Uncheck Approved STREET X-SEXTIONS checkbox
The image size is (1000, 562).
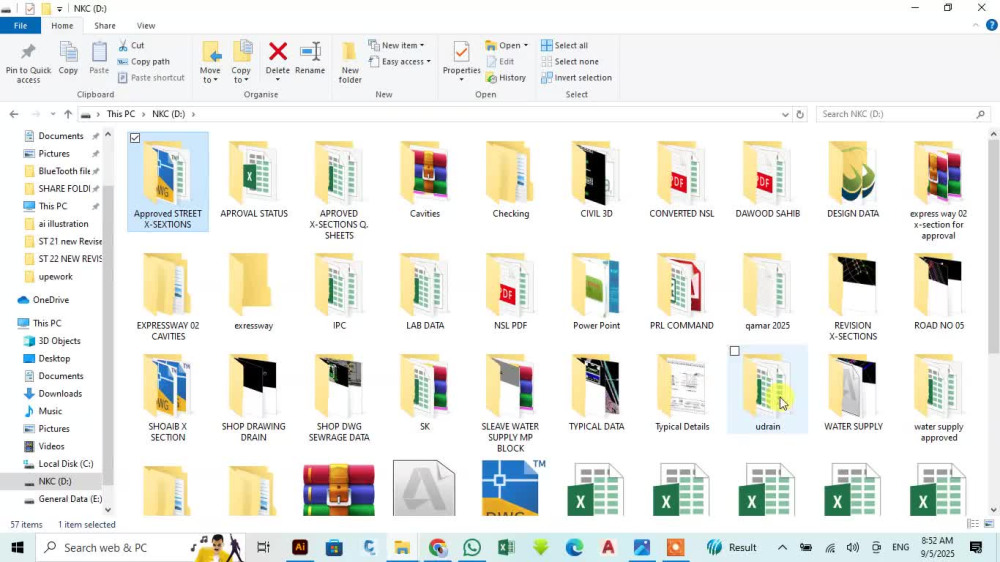point(135,138)
